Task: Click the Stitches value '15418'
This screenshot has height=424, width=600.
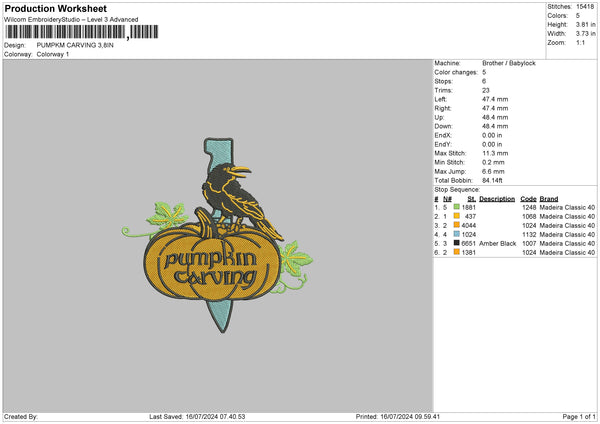Action: point(585,7)
